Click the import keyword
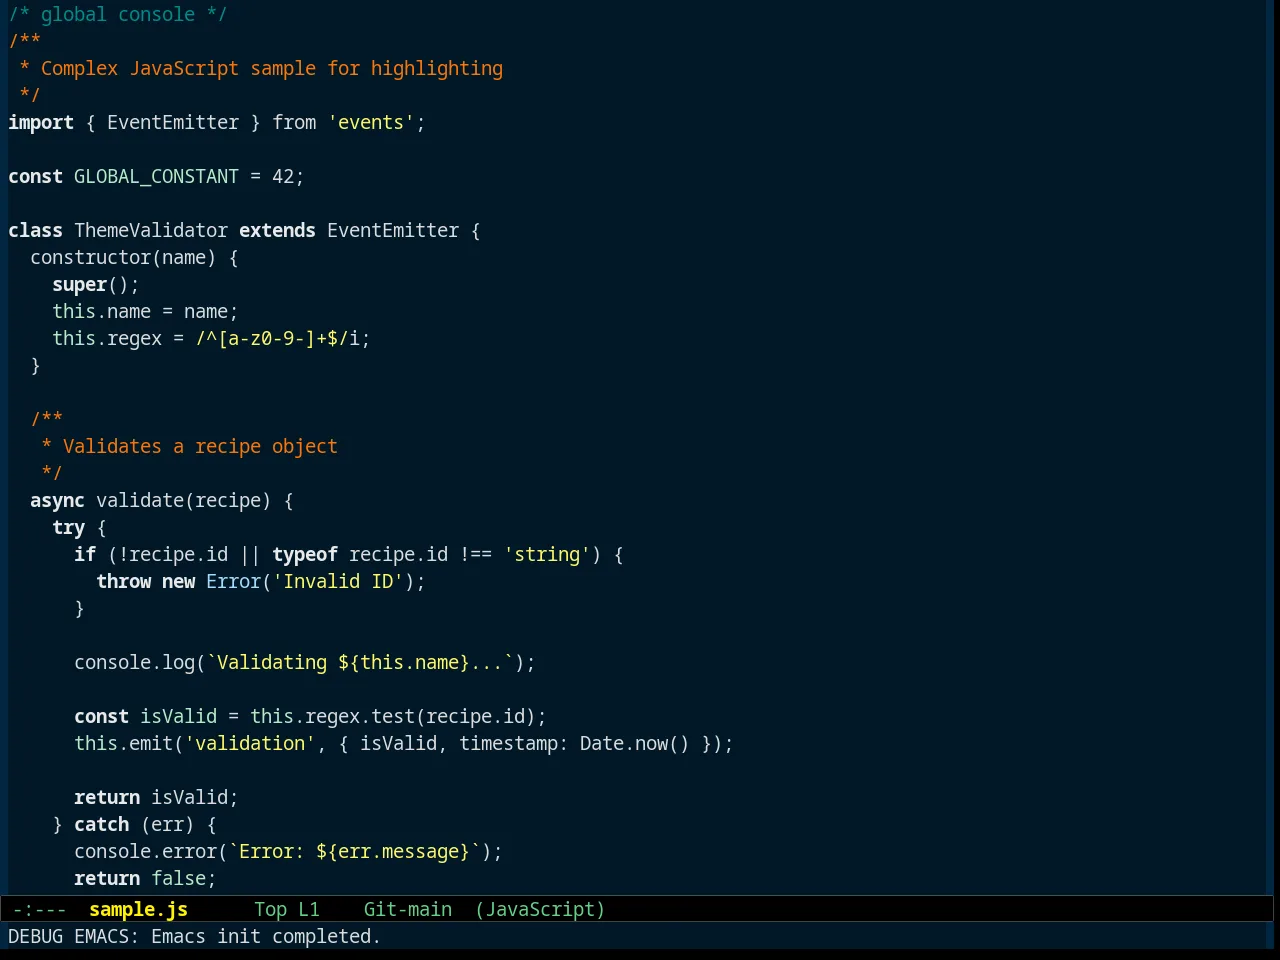 point(41,122)
